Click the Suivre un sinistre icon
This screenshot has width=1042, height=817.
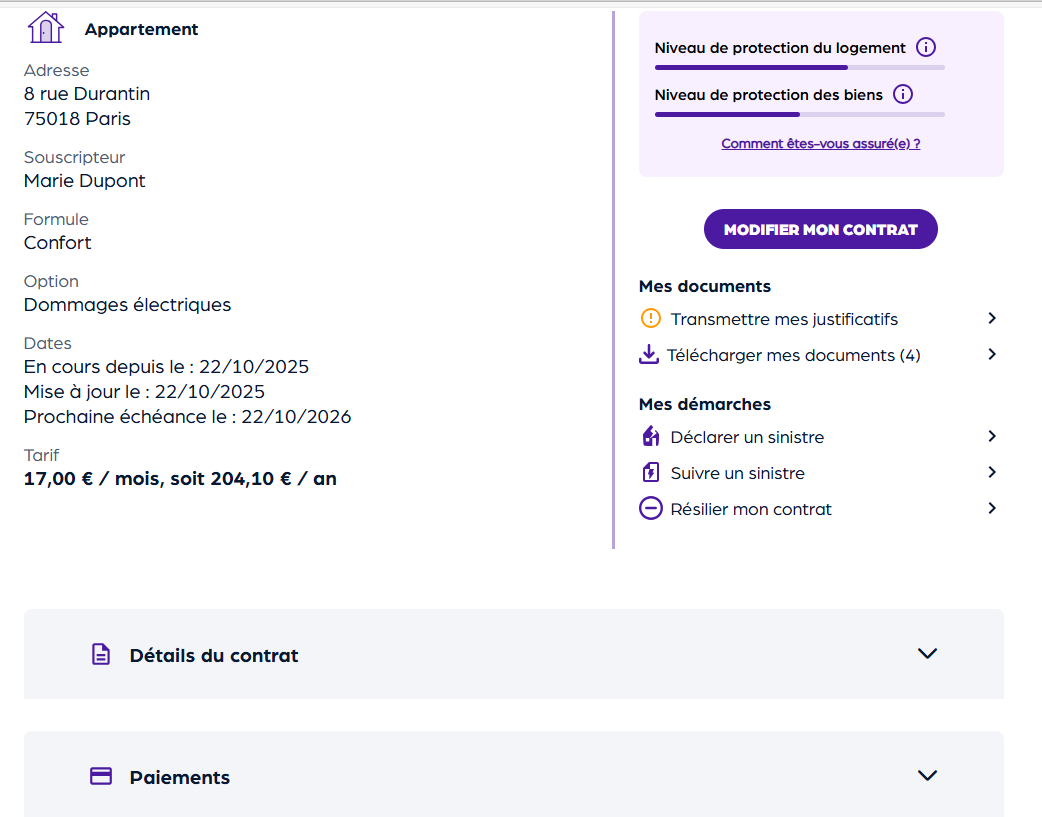[650, 473]
